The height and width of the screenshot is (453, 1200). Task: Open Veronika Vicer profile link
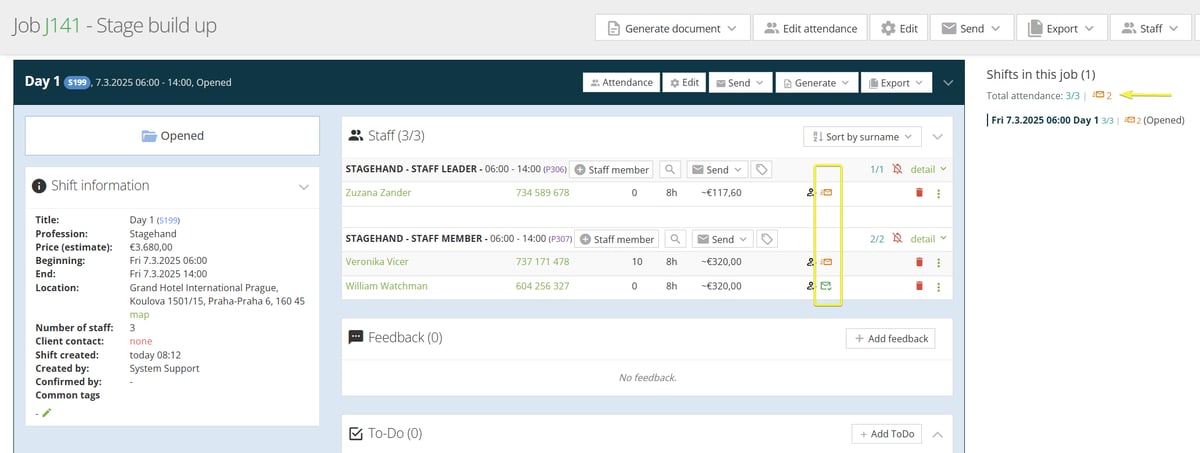(x=377, y=261)
